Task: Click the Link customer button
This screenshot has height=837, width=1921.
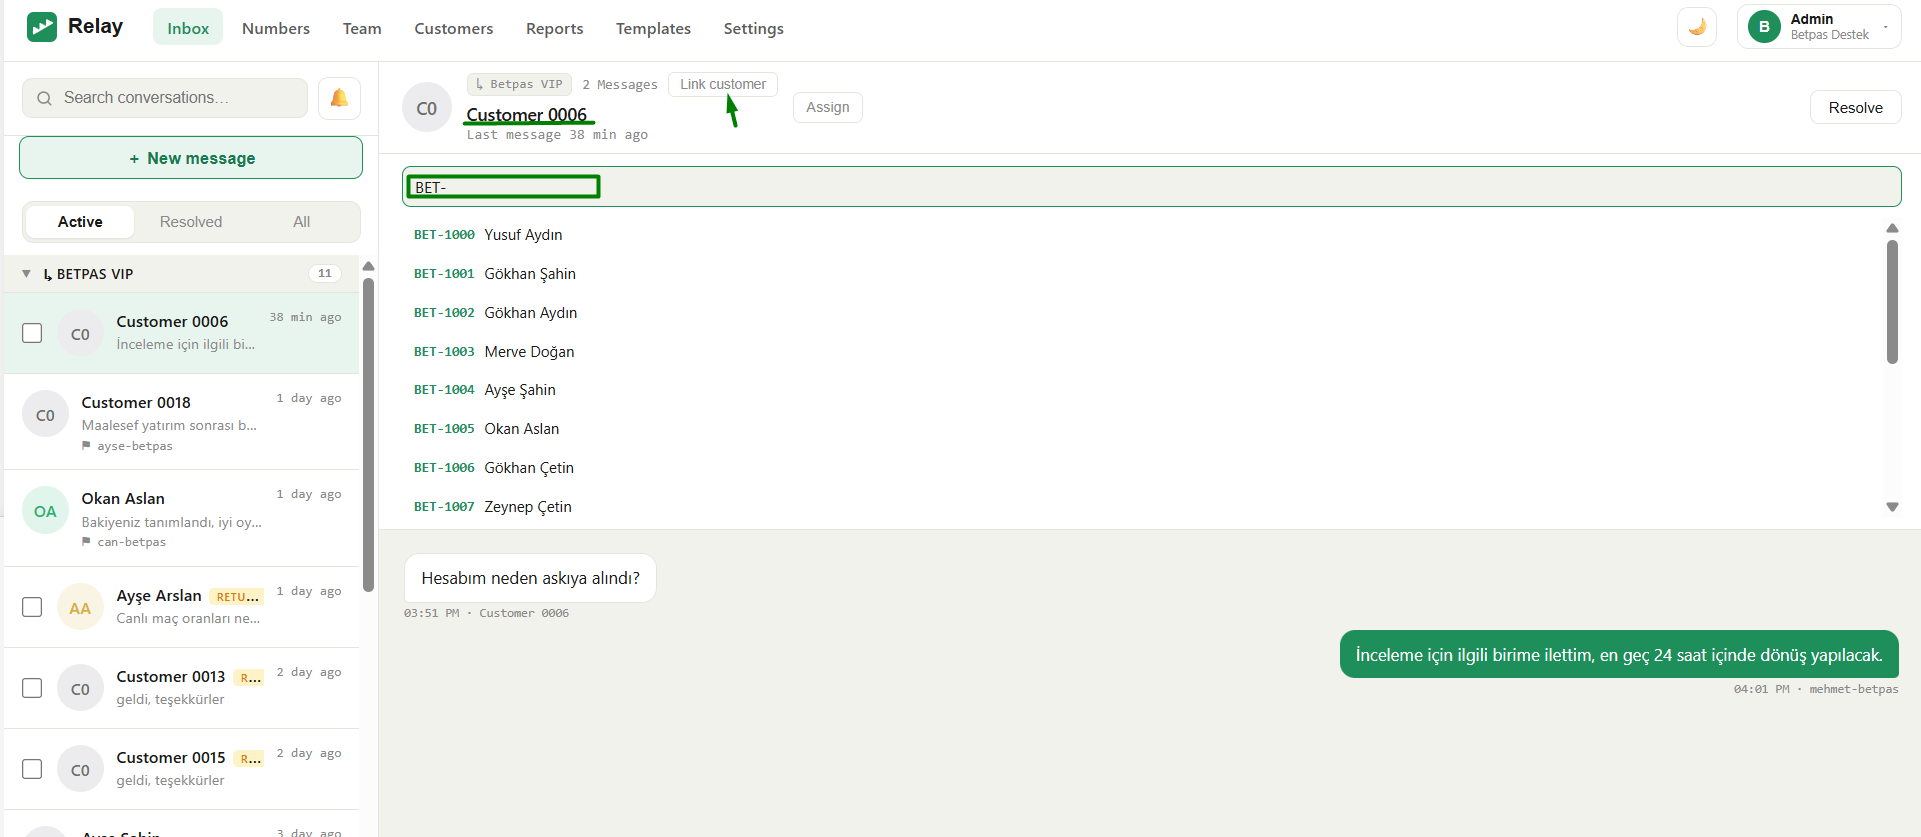Action: click(723, 84)
